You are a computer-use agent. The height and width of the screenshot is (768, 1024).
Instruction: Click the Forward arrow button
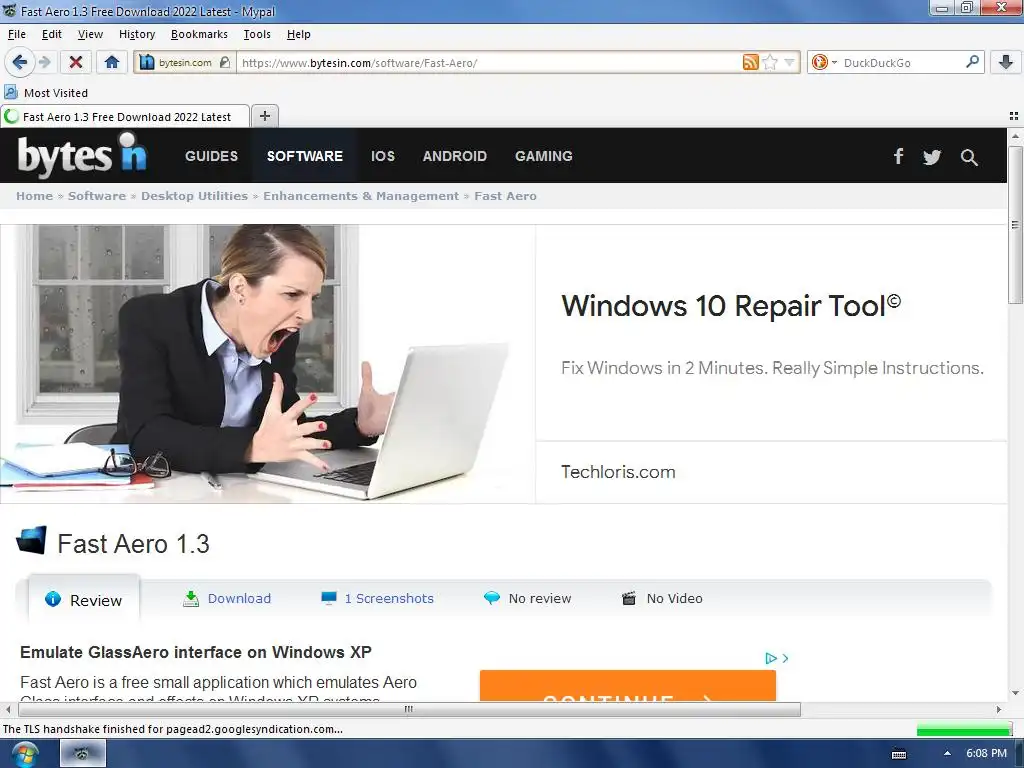[44, 63]
